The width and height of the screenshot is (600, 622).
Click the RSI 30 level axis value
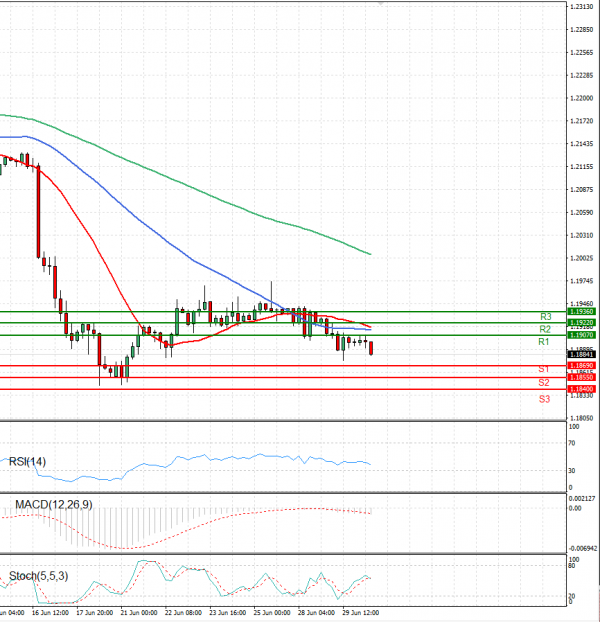coord(571,470)
